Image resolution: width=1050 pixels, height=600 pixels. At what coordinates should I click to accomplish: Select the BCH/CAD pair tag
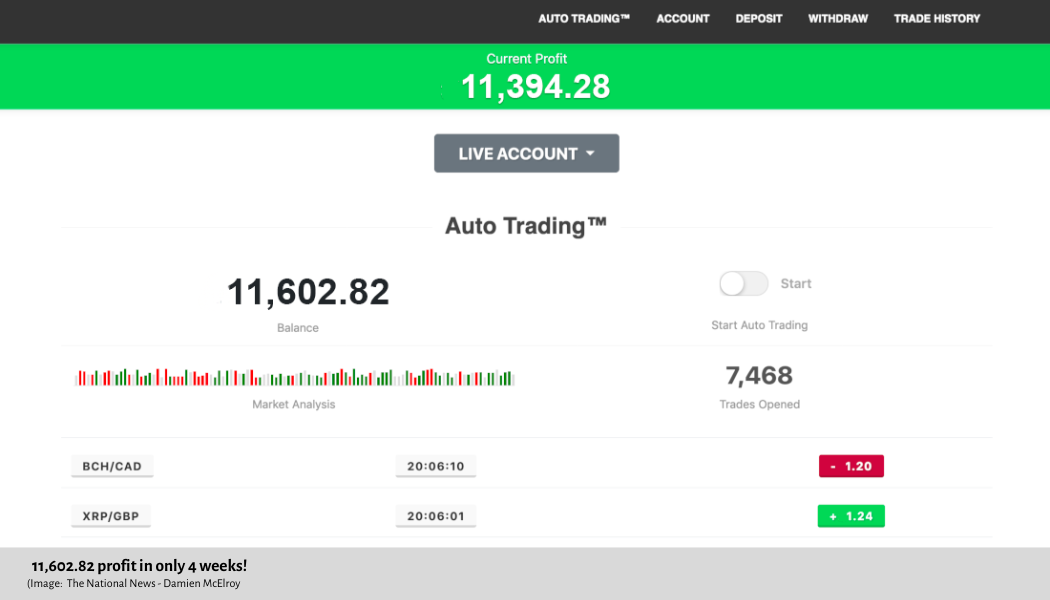click(112, 466)
